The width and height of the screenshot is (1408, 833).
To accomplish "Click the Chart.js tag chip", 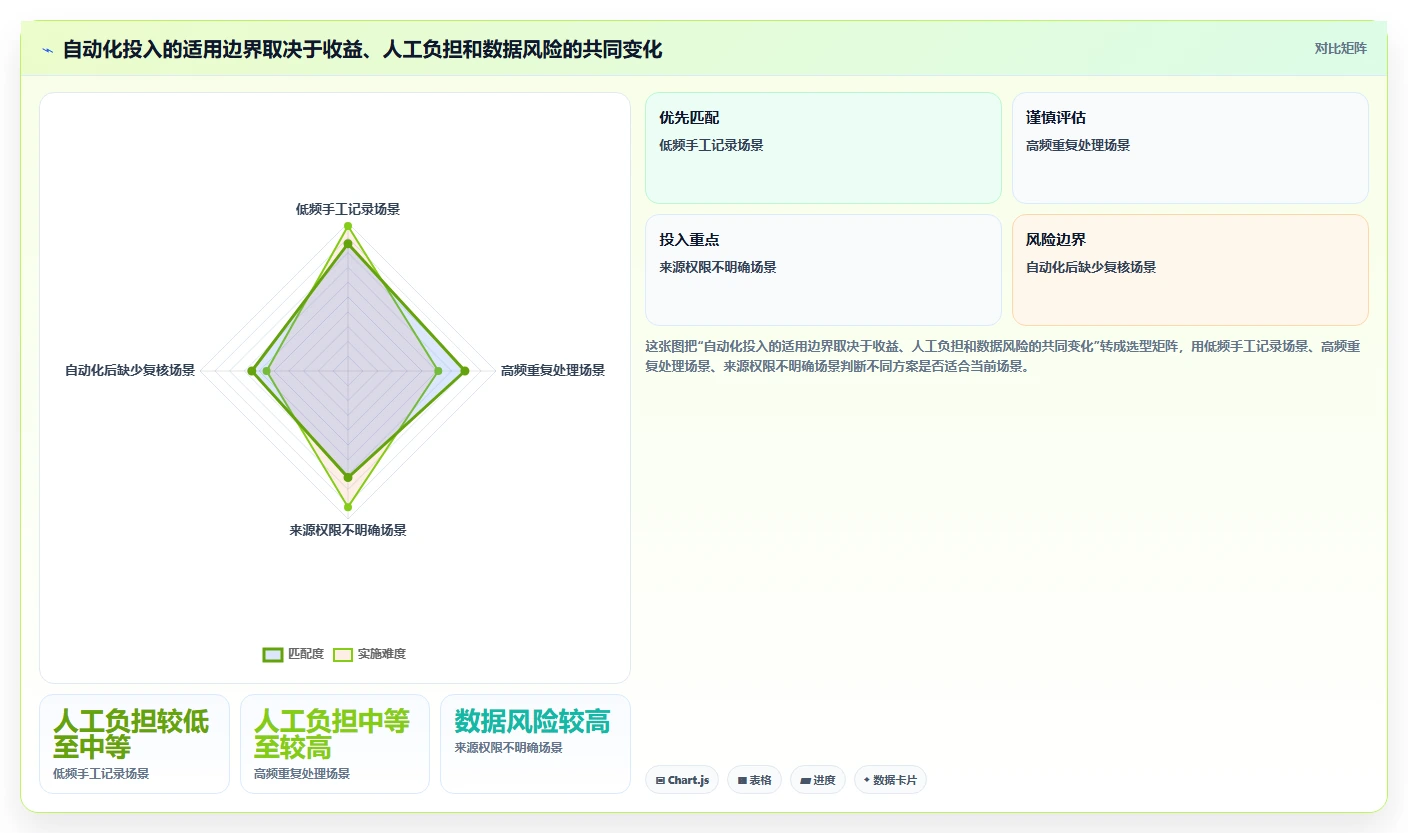I will point(682,780).
